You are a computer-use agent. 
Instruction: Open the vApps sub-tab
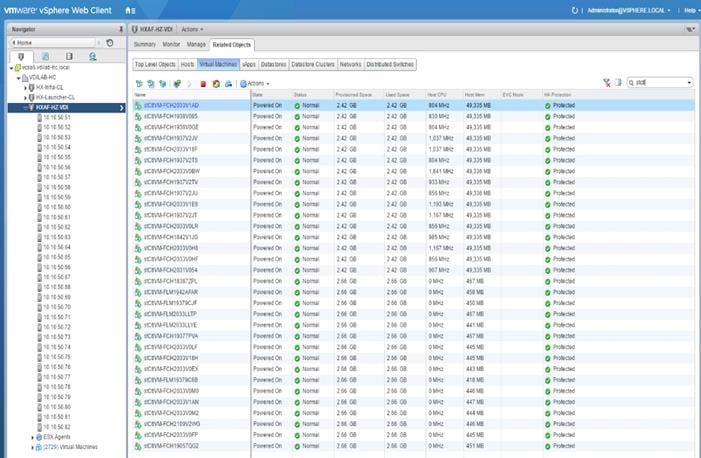pos(249,64)
